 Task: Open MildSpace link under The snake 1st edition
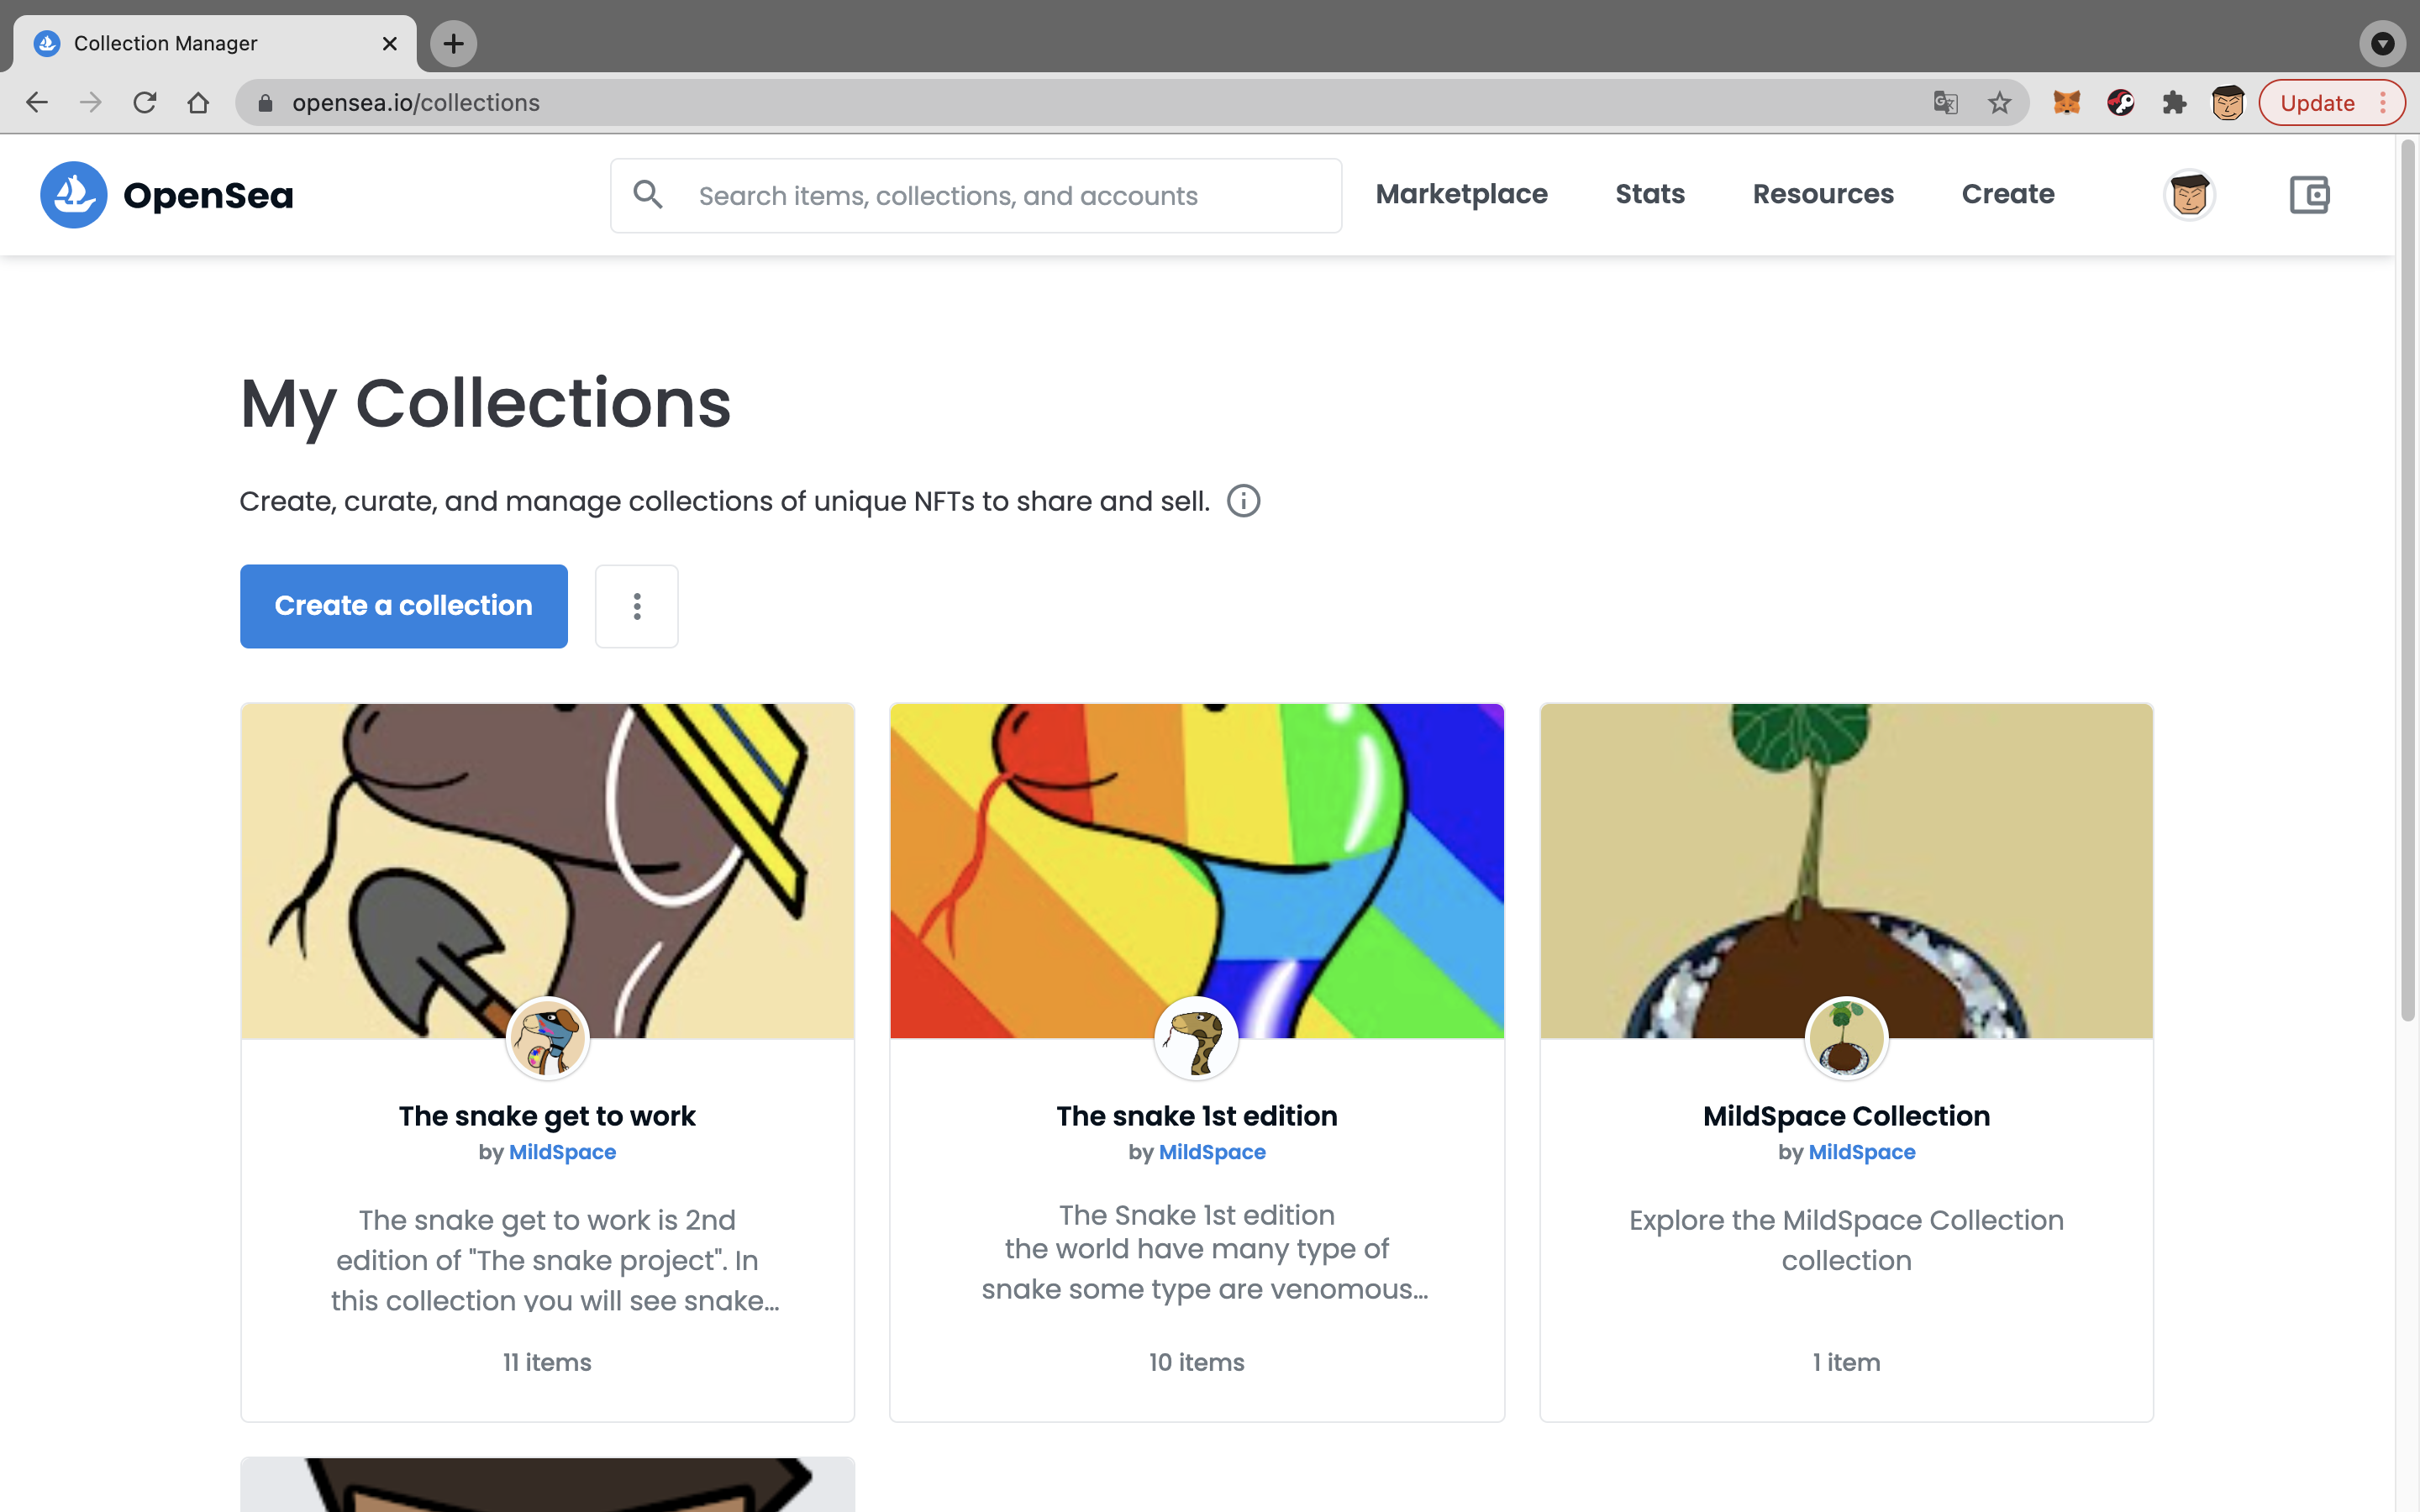pos(1212,1152)
